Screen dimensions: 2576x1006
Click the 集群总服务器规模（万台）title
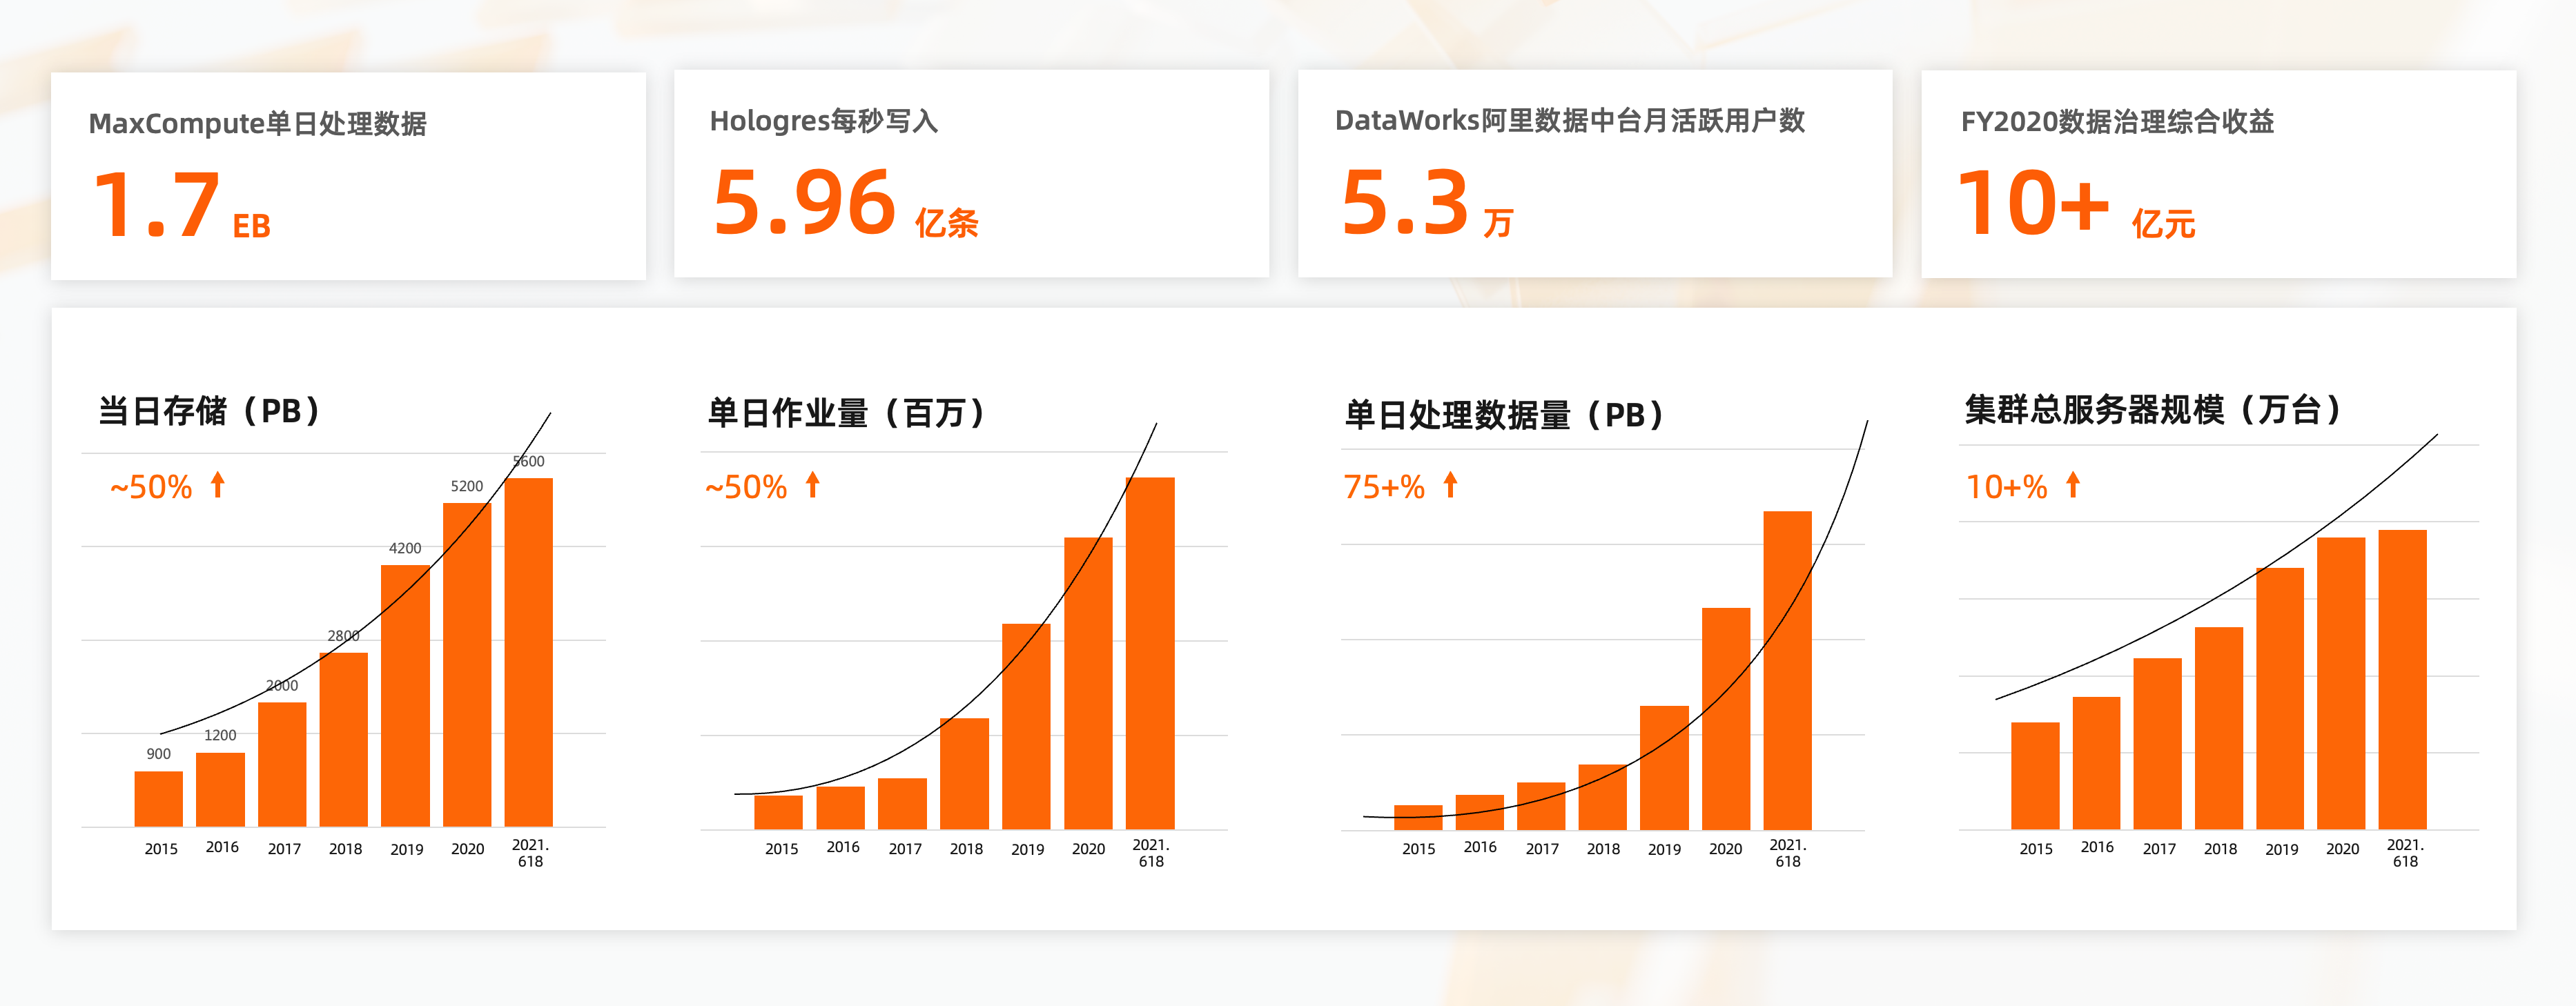coord(2152,410)
